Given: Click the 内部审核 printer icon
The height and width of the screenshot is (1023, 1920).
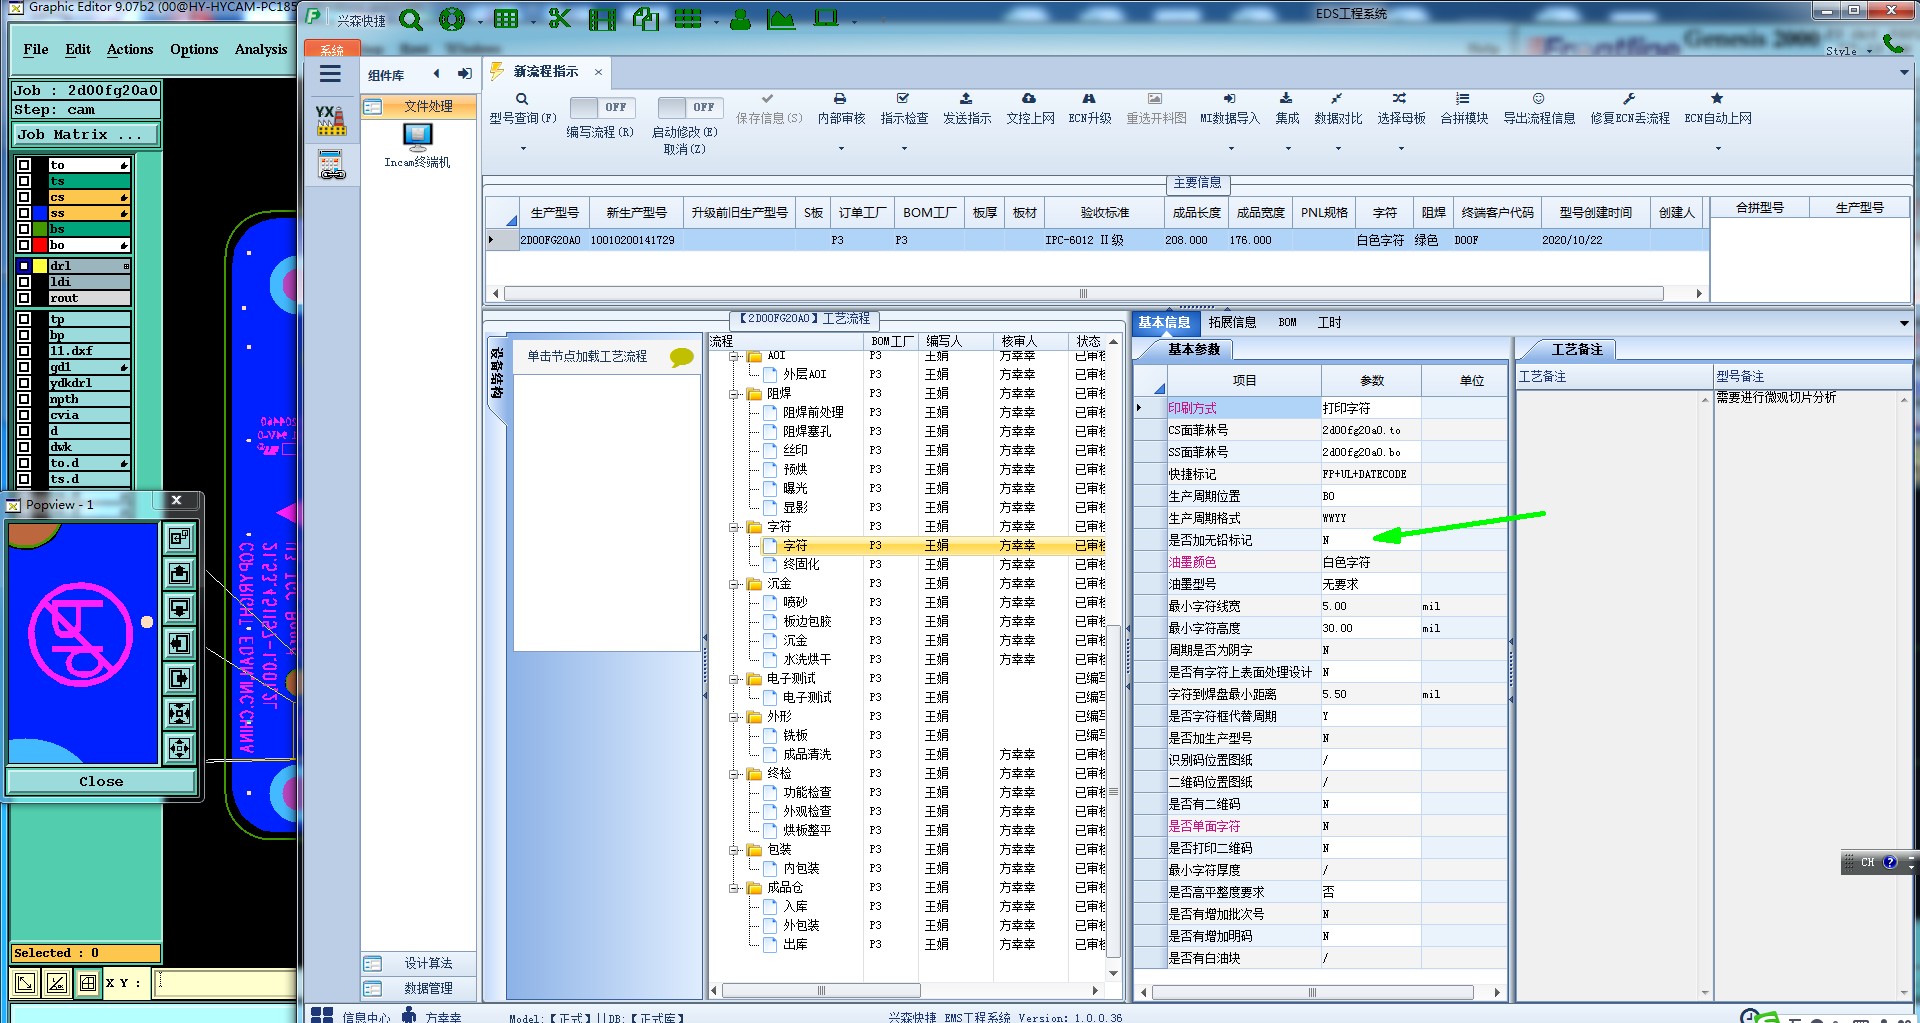Looking at the screenshot, I should (x=840, y=99).
